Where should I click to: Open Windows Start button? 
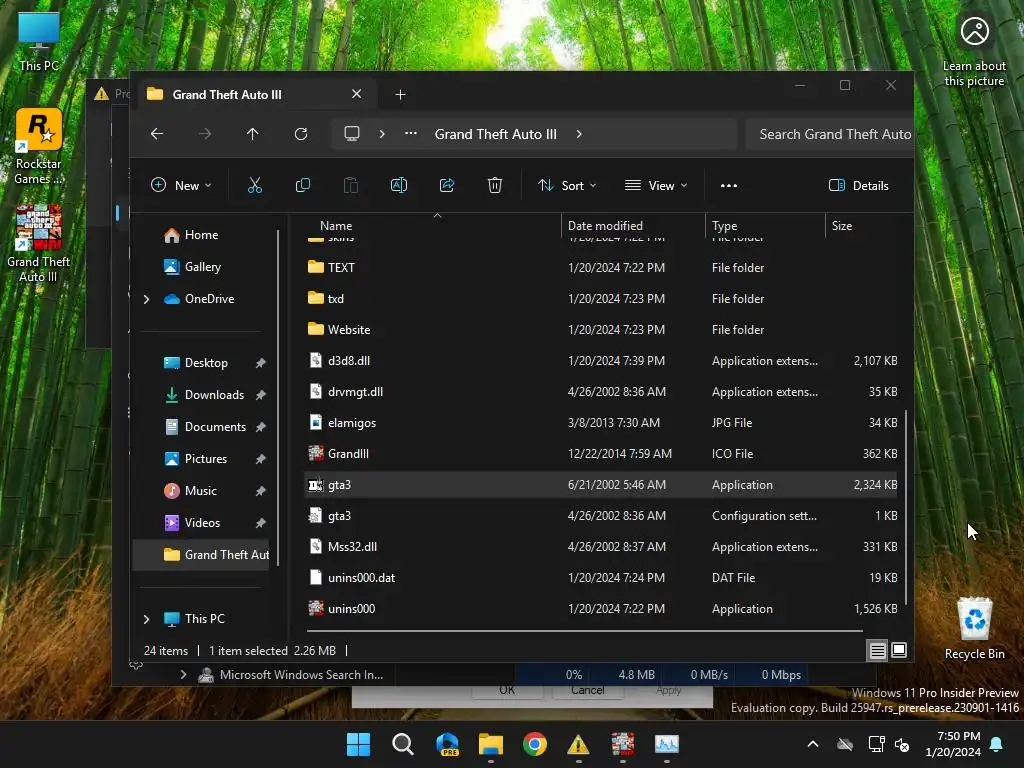(x=359, y=744)
